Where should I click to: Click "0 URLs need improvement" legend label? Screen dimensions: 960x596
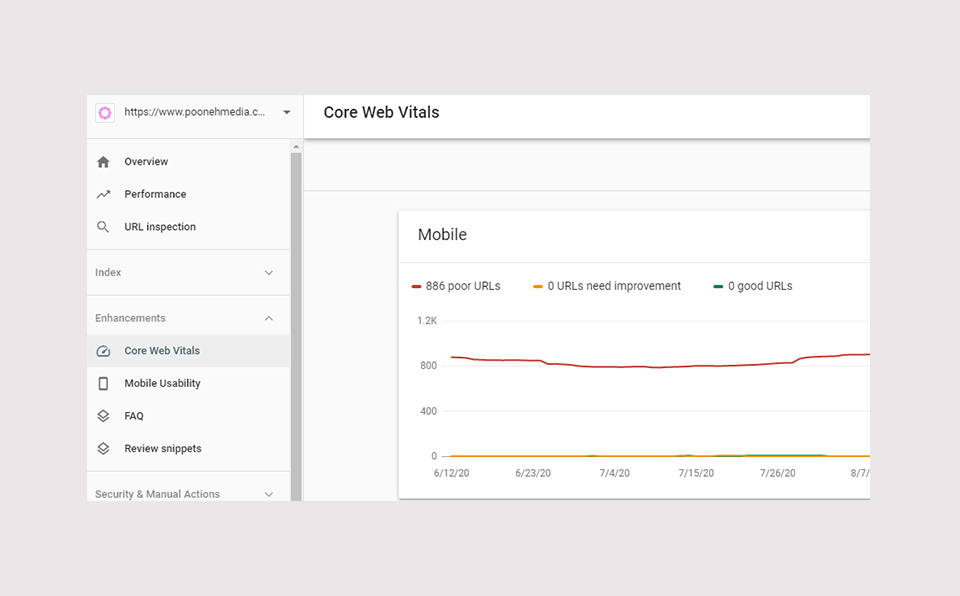click(x=614, y=286)
